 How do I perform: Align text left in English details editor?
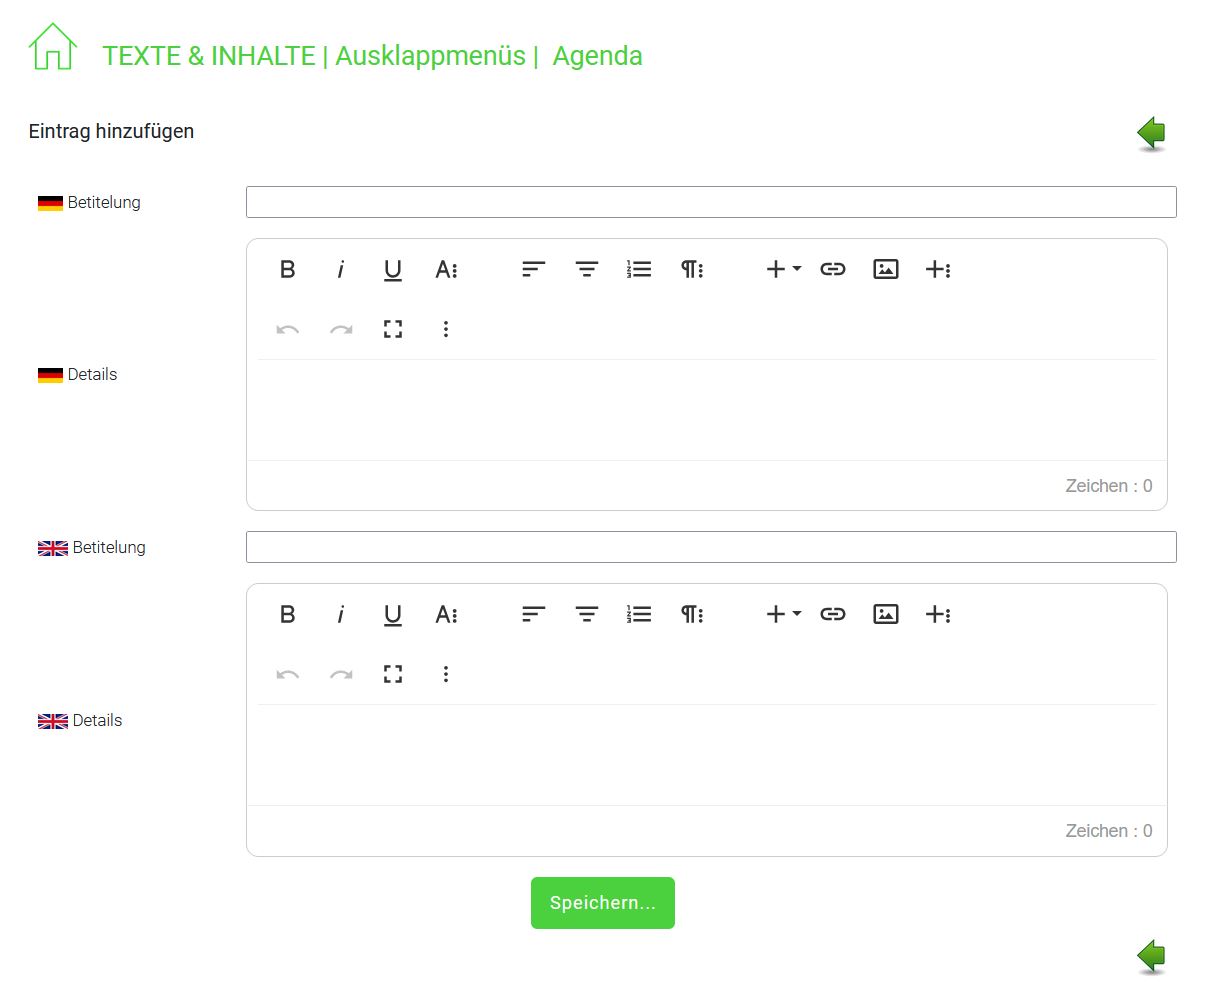(534, 614)
